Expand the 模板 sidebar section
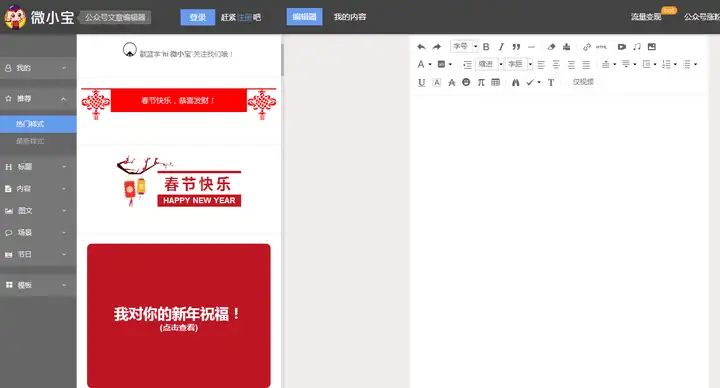This screenshot has height=388, width=720. [x=38, y=285]
